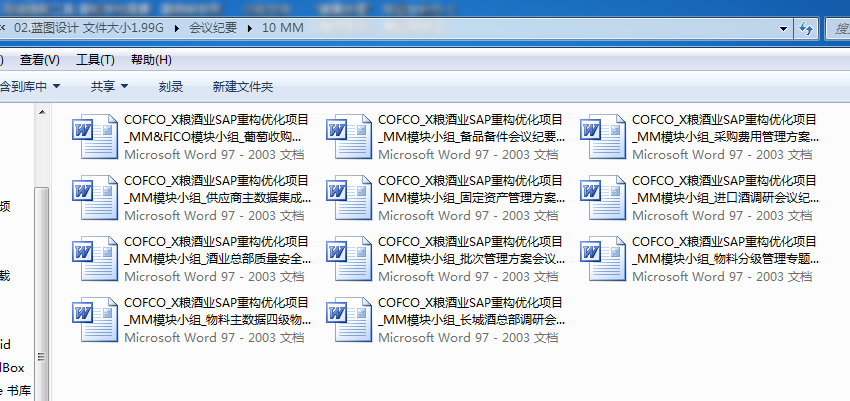Select file name _MM模块小组_固定资产管理方案
Screen dimensions: 850x401
[472, 198]
